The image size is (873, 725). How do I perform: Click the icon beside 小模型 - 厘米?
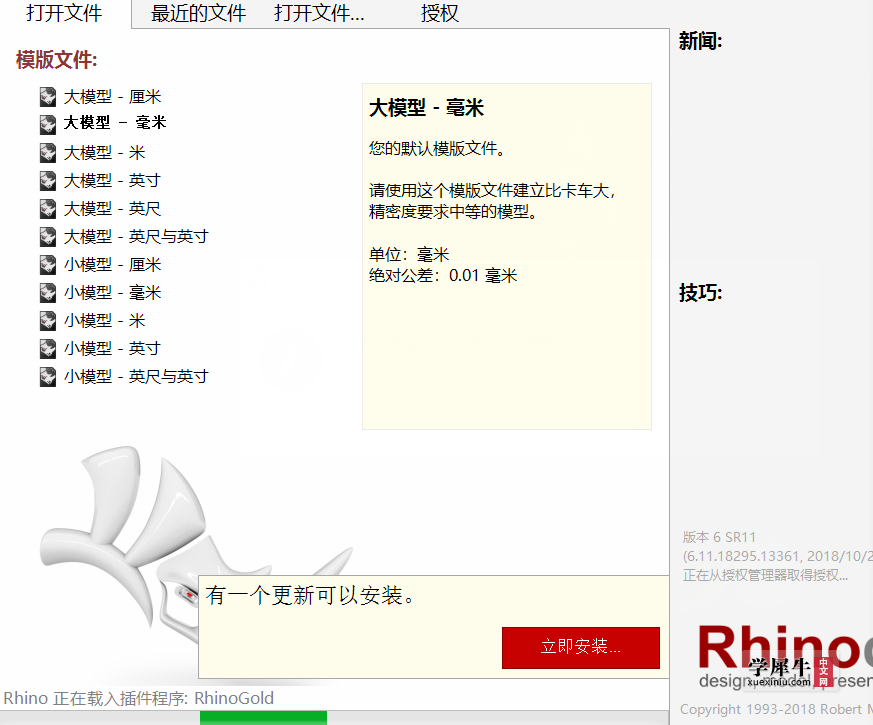pos(48,264)
